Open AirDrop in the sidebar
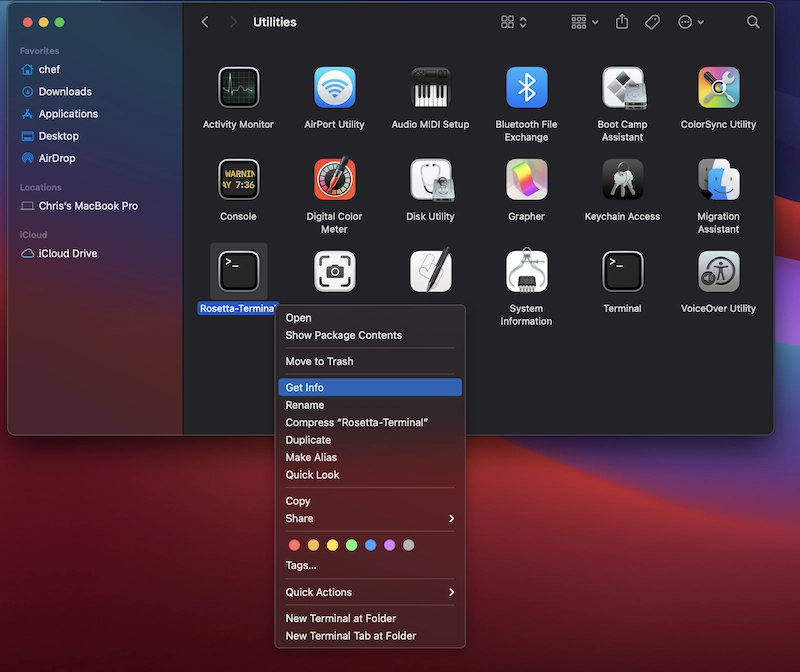This screenshot has width=800, height=672. tap(48, 158)
